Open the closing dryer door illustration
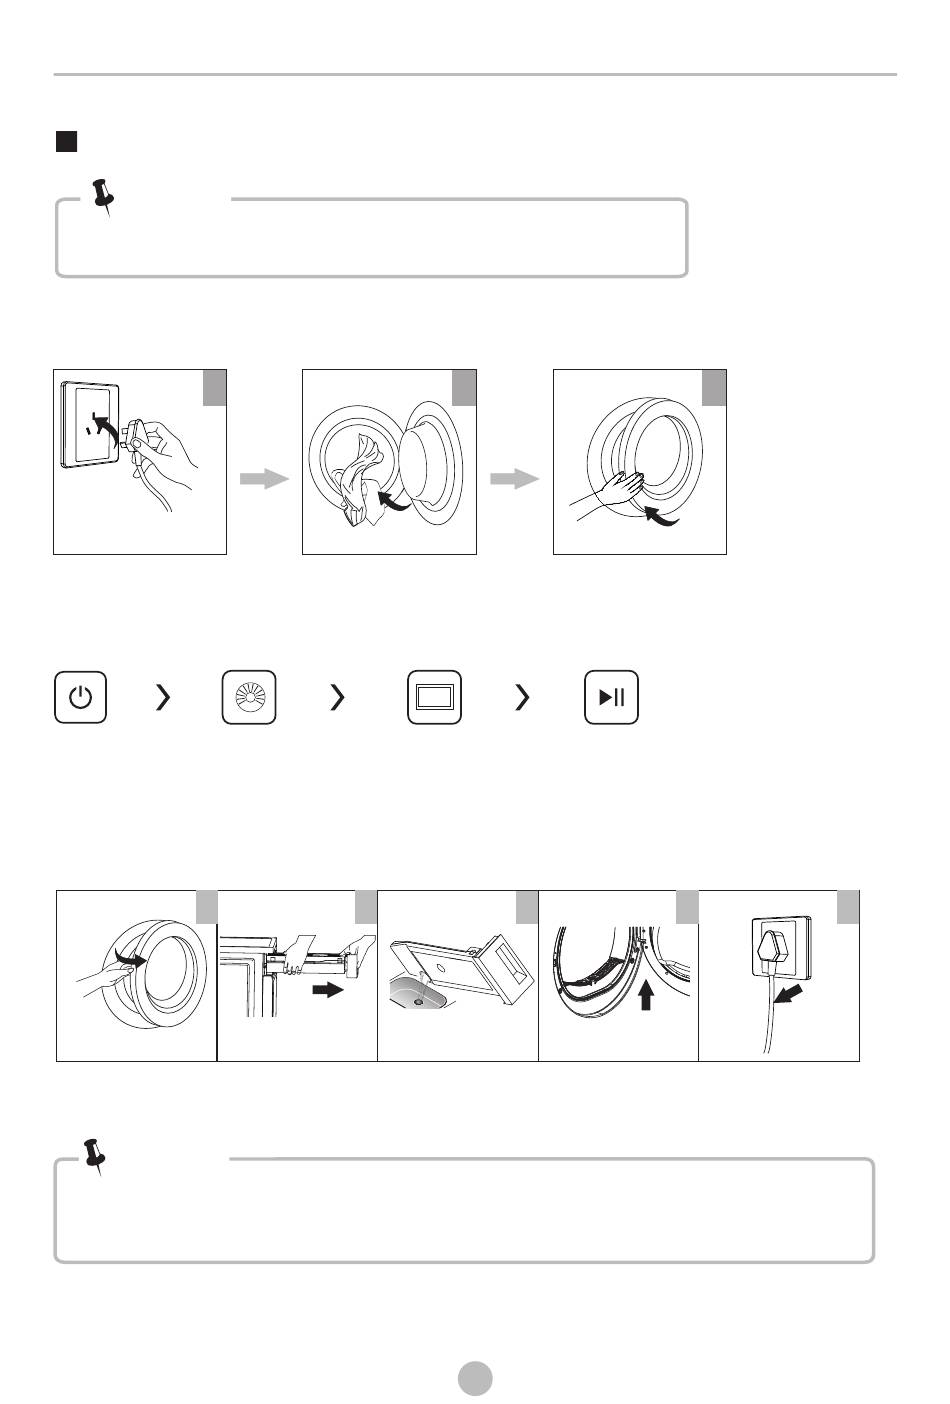 pyautogui.click(x=640, y=462)
